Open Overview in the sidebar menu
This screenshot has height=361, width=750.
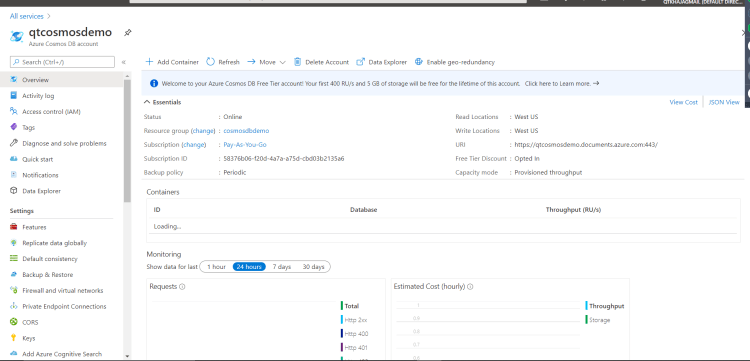point(61,80)
